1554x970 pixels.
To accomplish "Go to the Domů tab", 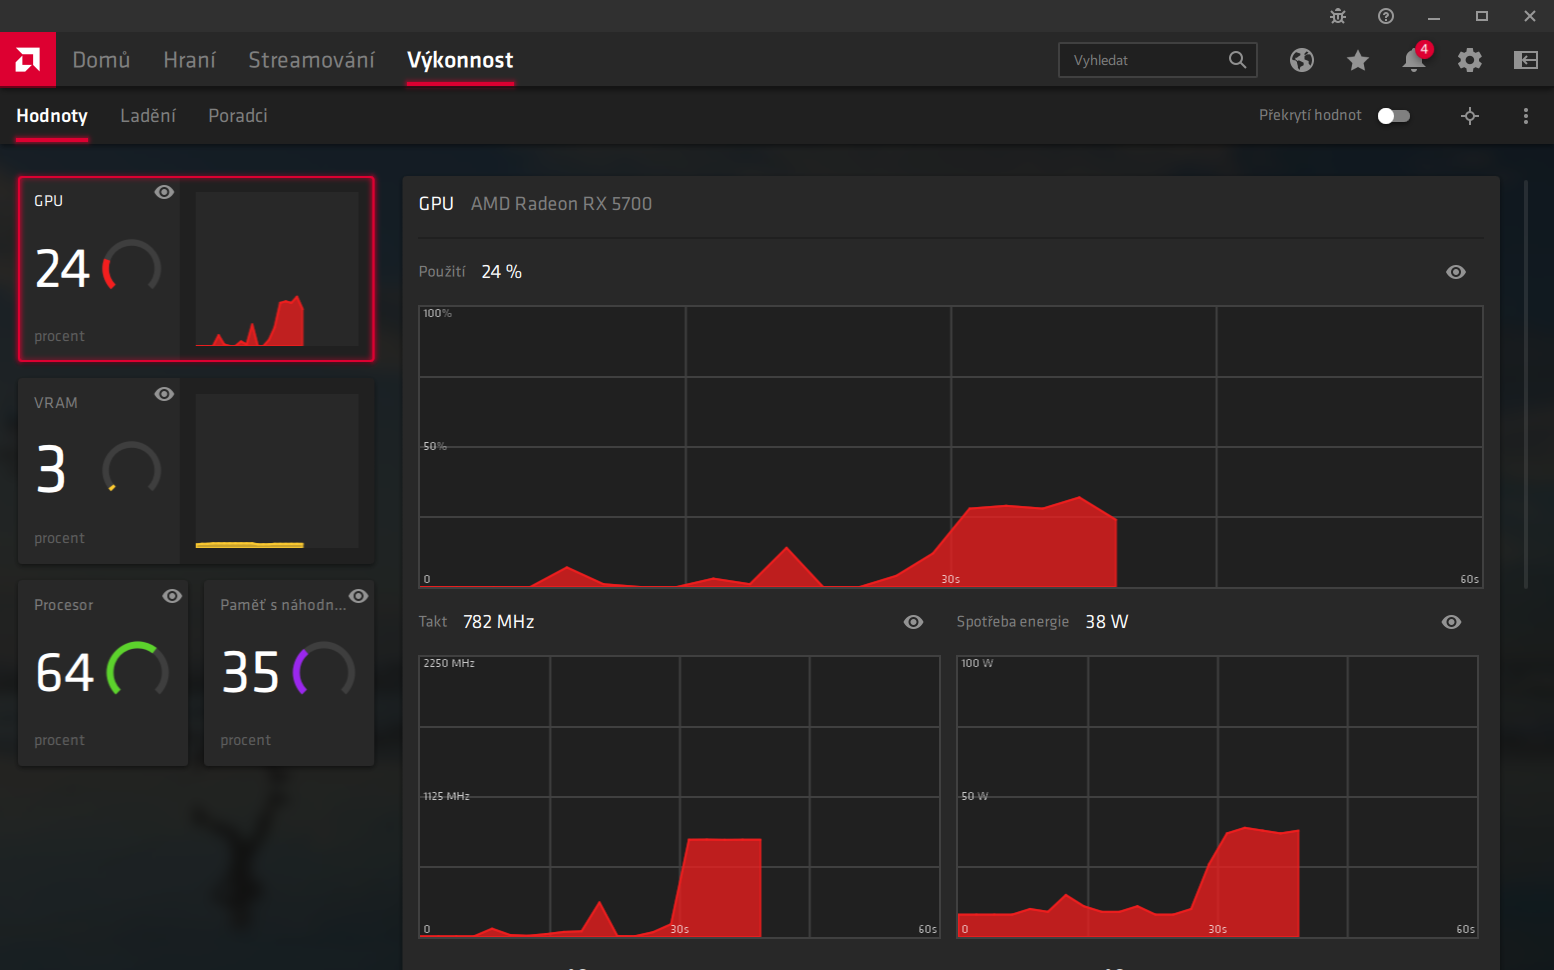I will point(101,60).
